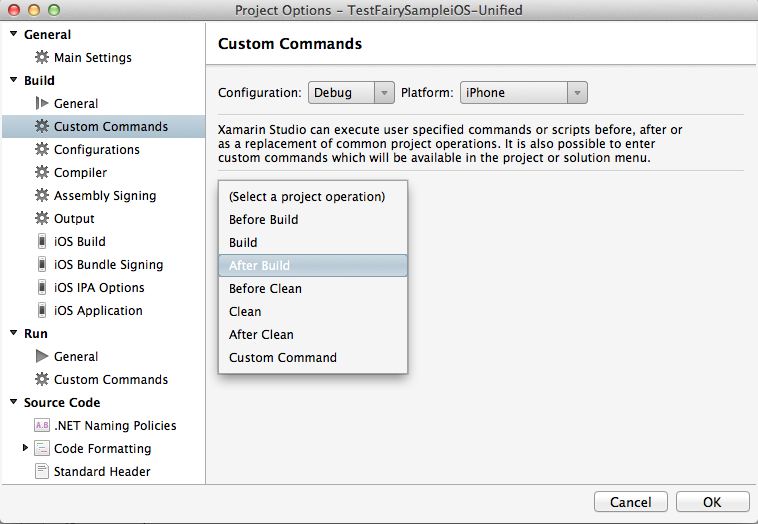This screenshot has width=758, height=524.
Task: Open the Configuration dropdown showing Debug
Action: coord(351,93)
